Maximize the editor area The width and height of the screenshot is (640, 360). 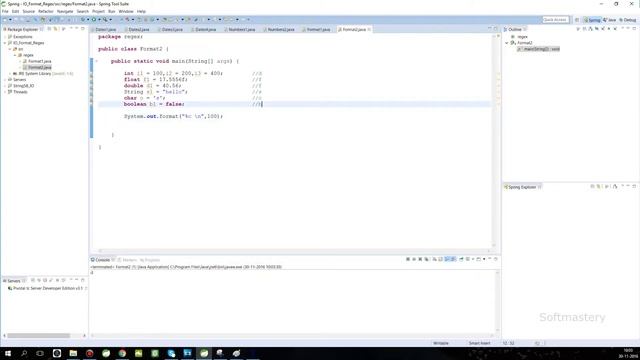click(x=496, y=29)
